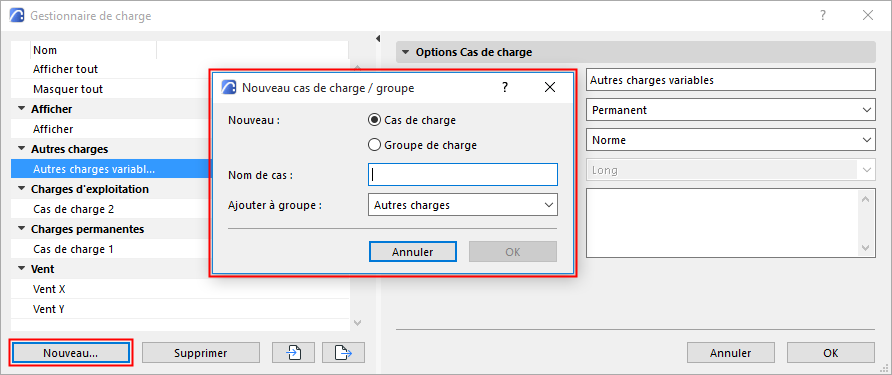The width and height of the screenshot is (892, 375).
Task: Click the description area scroll up arrow
Action: [x=866, y=199]
